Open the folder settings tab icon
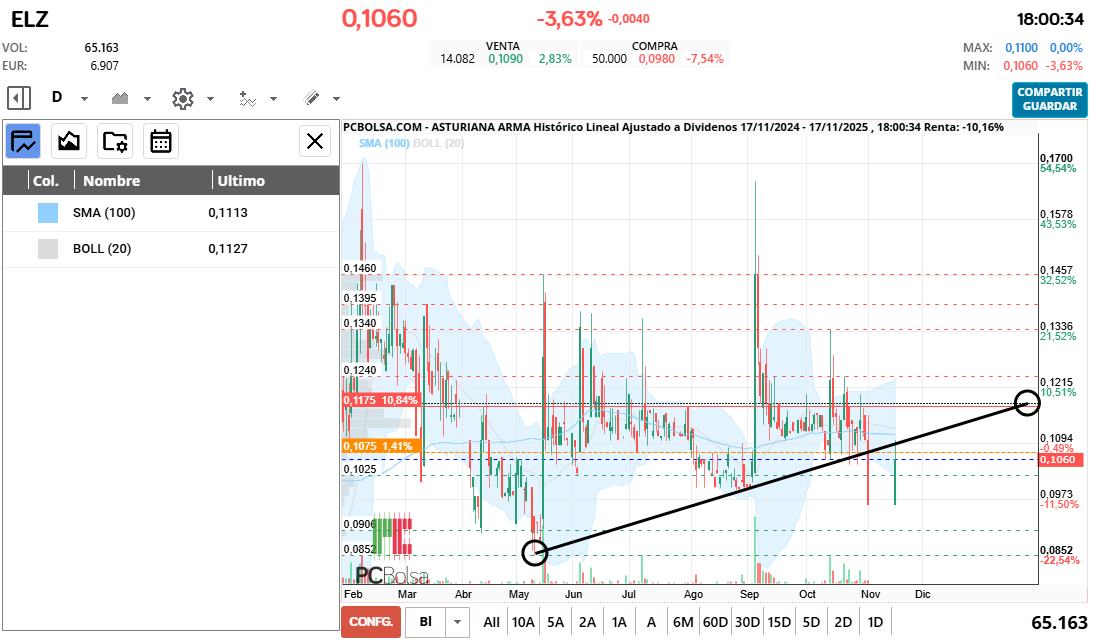The image size is (1103, 643). [x=115, y=141]
